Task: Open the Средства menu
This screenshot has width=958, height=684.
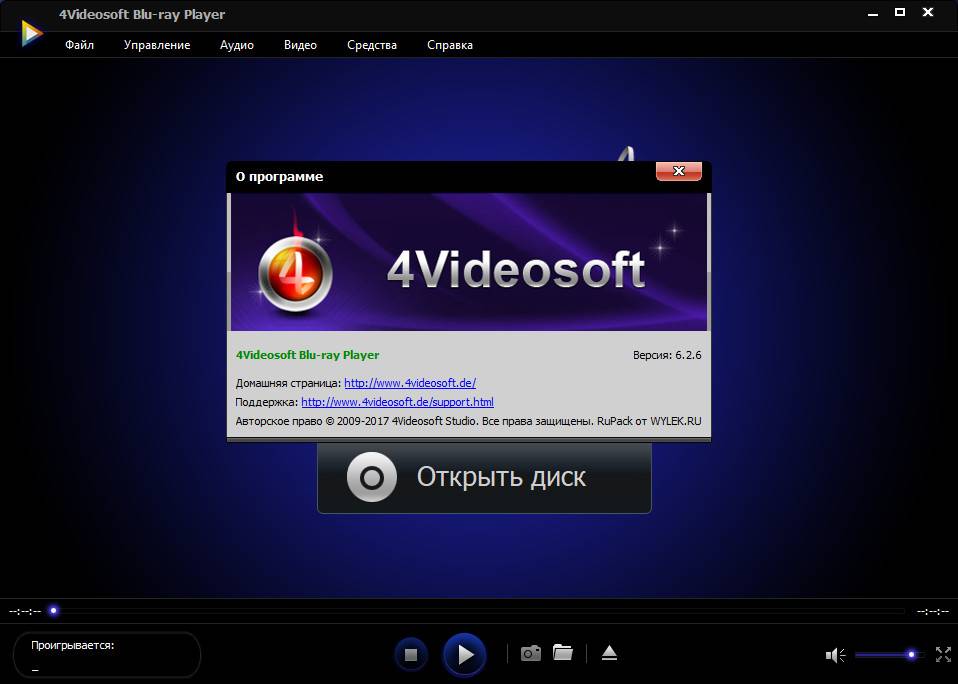Action: click(372, 45)
